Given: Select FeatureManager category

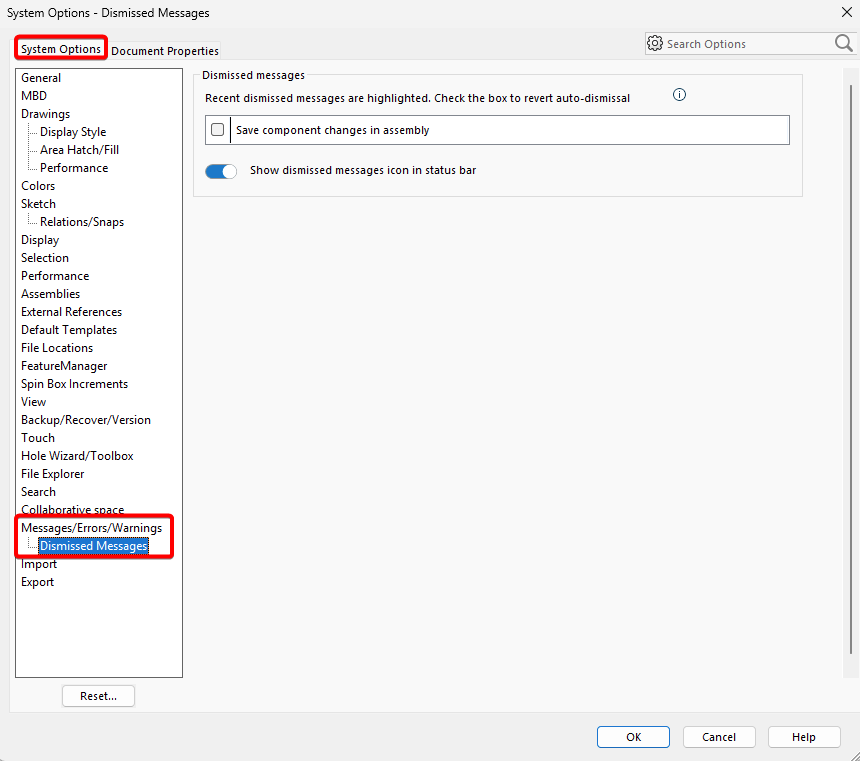Looking at the screenshot, I should pos(64,366).
